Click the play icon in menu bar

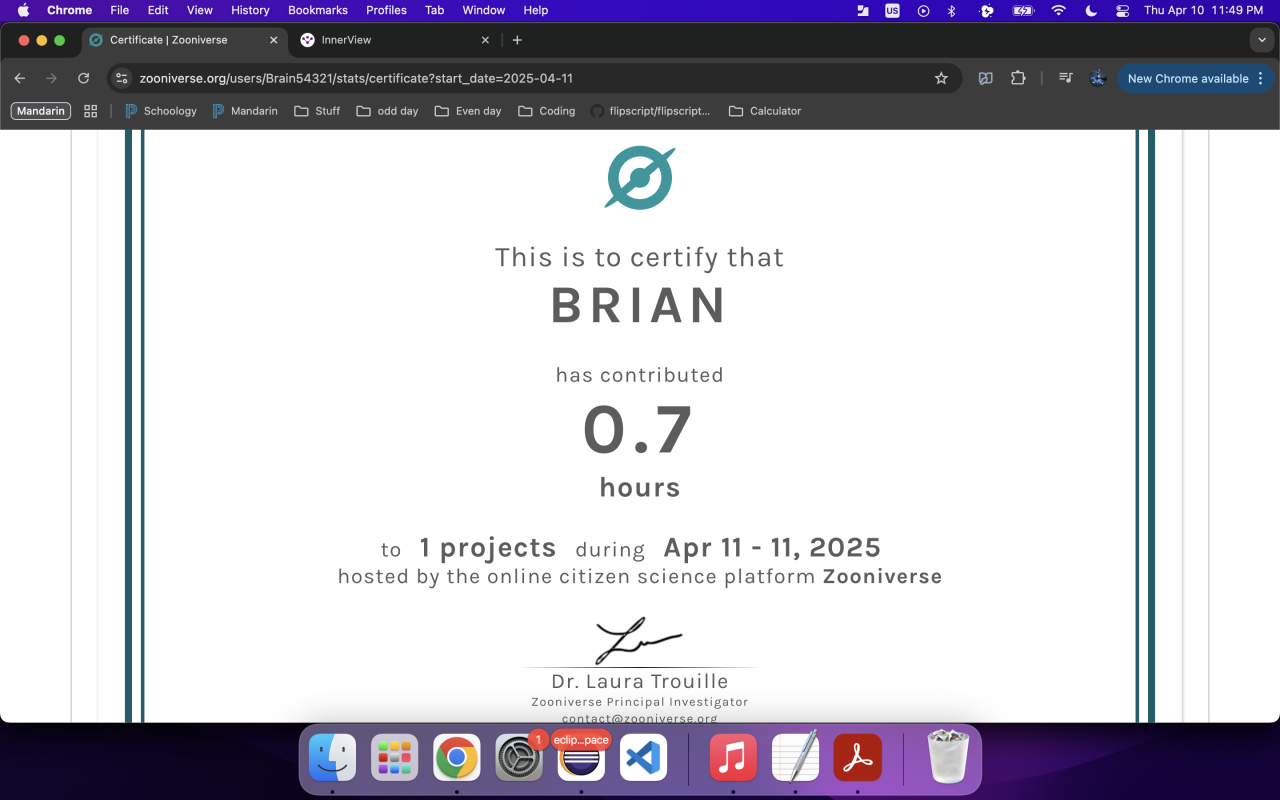pos(923,10)
